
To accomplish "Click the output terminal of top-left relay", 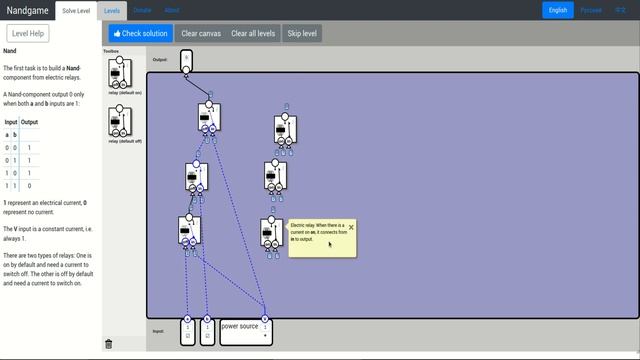I will [x=209, y=104].
